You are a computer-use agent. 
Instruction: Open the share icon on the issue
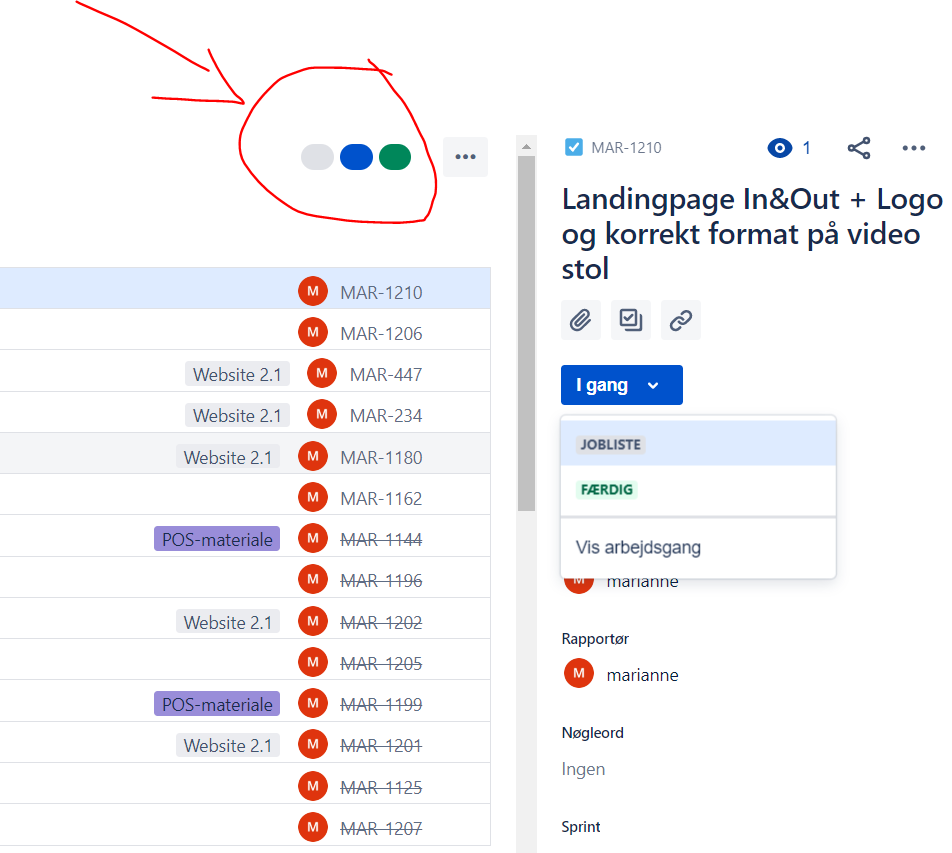tap(859, 148)
